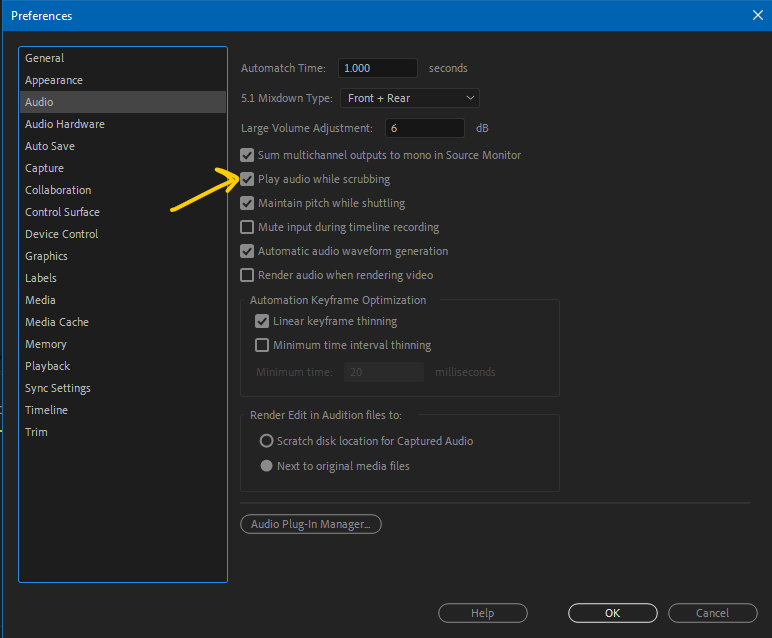The image size is (772, 638).
Task: Go to Timeline preferences section
Action: tap(47, 410)
